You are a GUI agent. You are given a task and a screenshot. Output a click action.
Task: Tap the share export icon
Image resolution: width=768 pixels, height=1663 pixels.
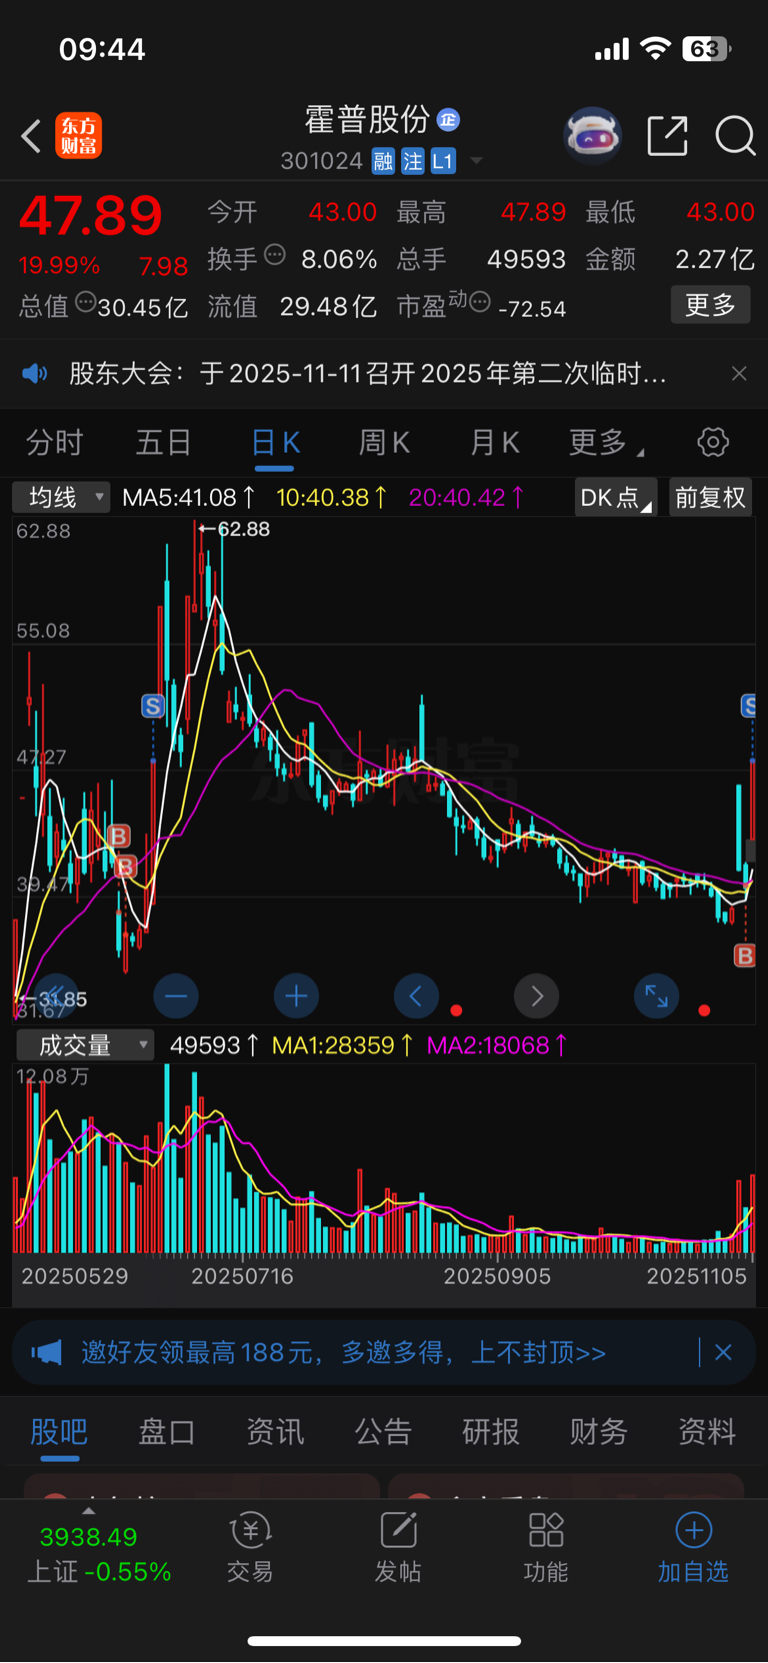tap(667, 135)
